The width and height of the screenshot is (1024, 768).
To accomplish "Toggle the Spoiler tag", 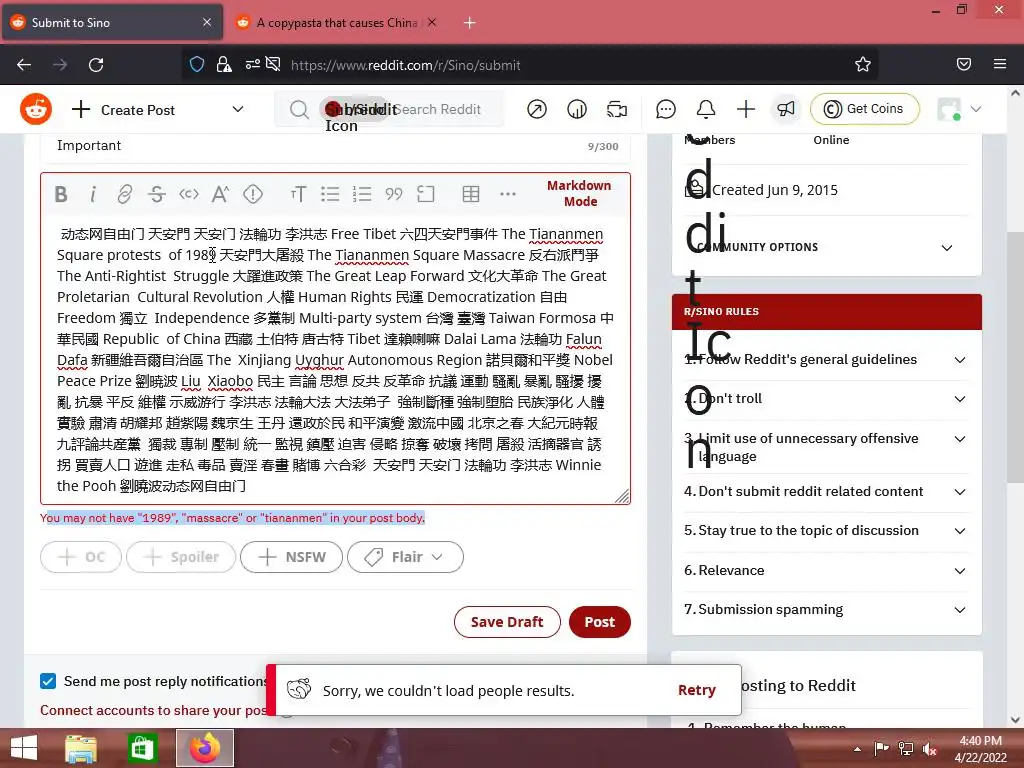I will [181, 557].
